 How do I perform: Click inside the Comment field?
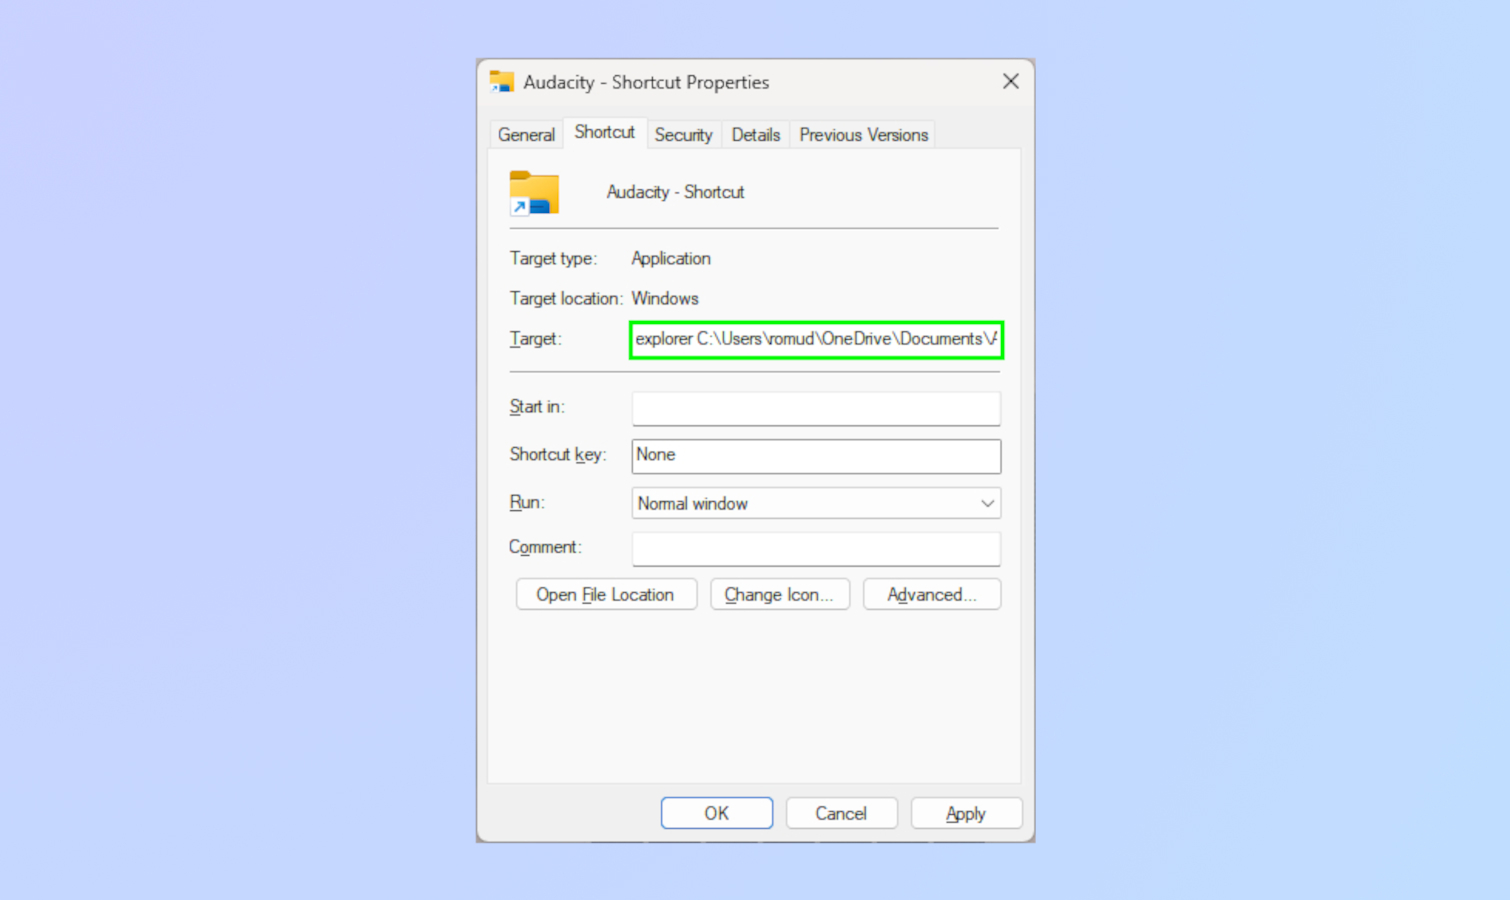[816, 548]
